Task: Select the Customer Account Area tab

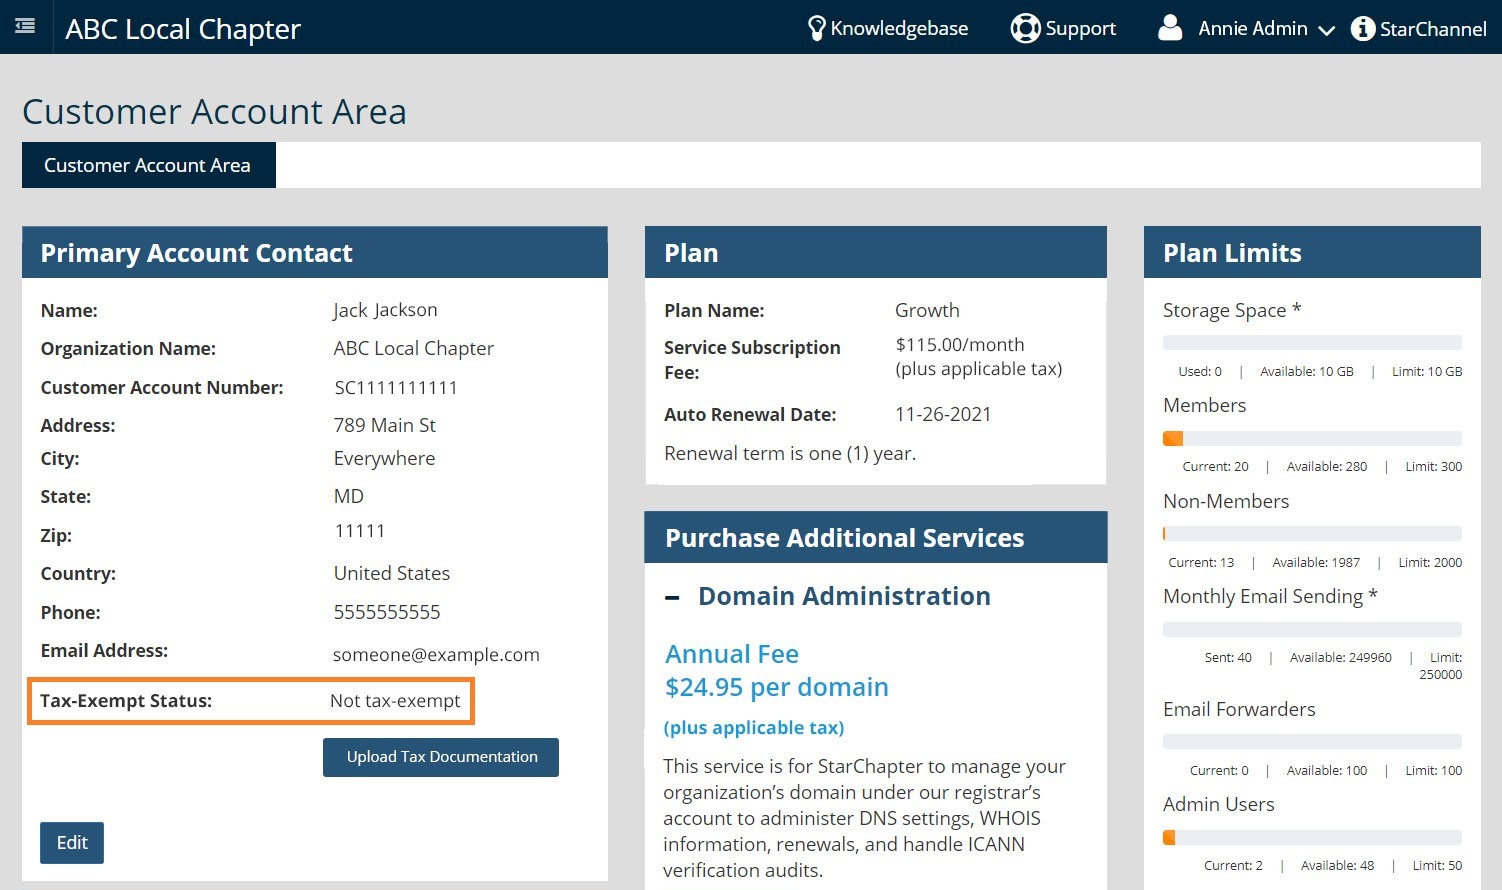Action: (148, 165)
